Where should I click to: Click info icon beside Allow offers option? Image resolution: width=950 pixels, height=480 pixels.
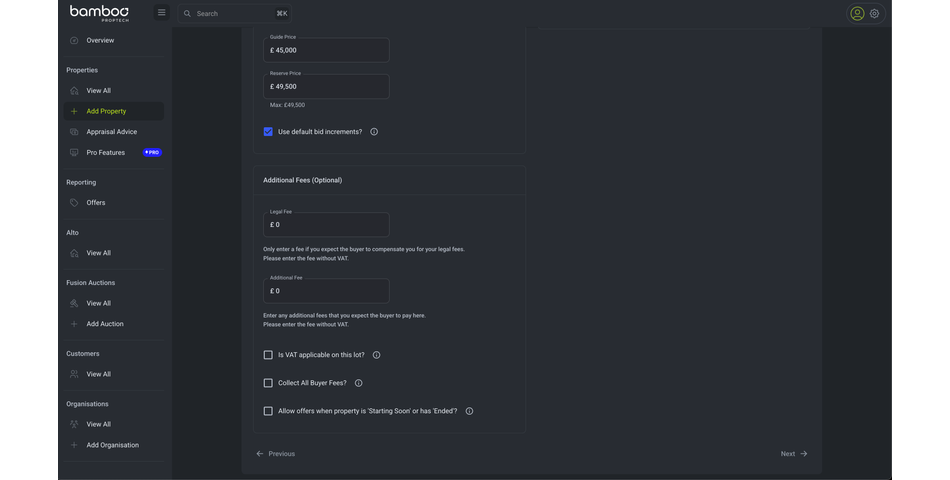pyautogui.click(x=469, y=411)
